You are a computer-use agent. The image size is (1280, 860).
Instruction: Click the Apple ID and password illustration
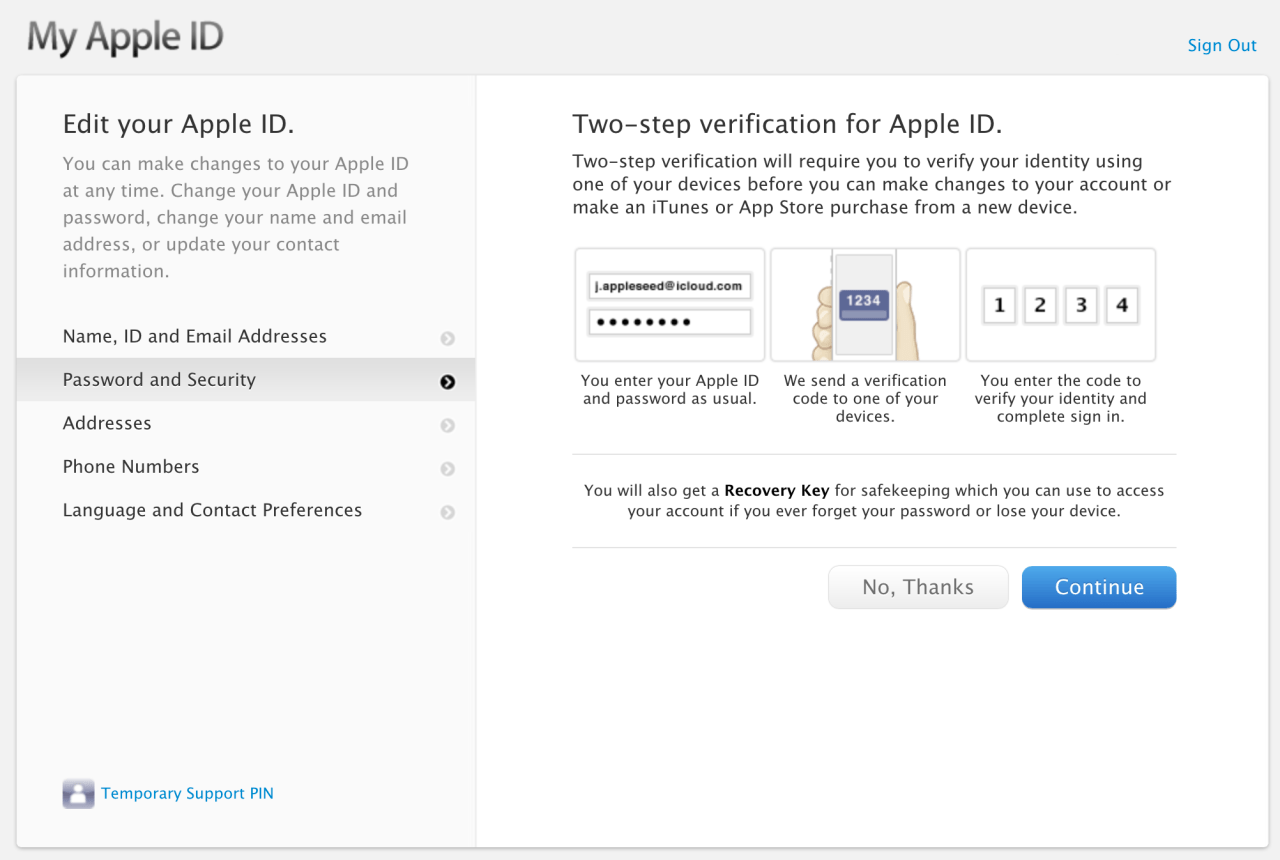pos(670,305)
